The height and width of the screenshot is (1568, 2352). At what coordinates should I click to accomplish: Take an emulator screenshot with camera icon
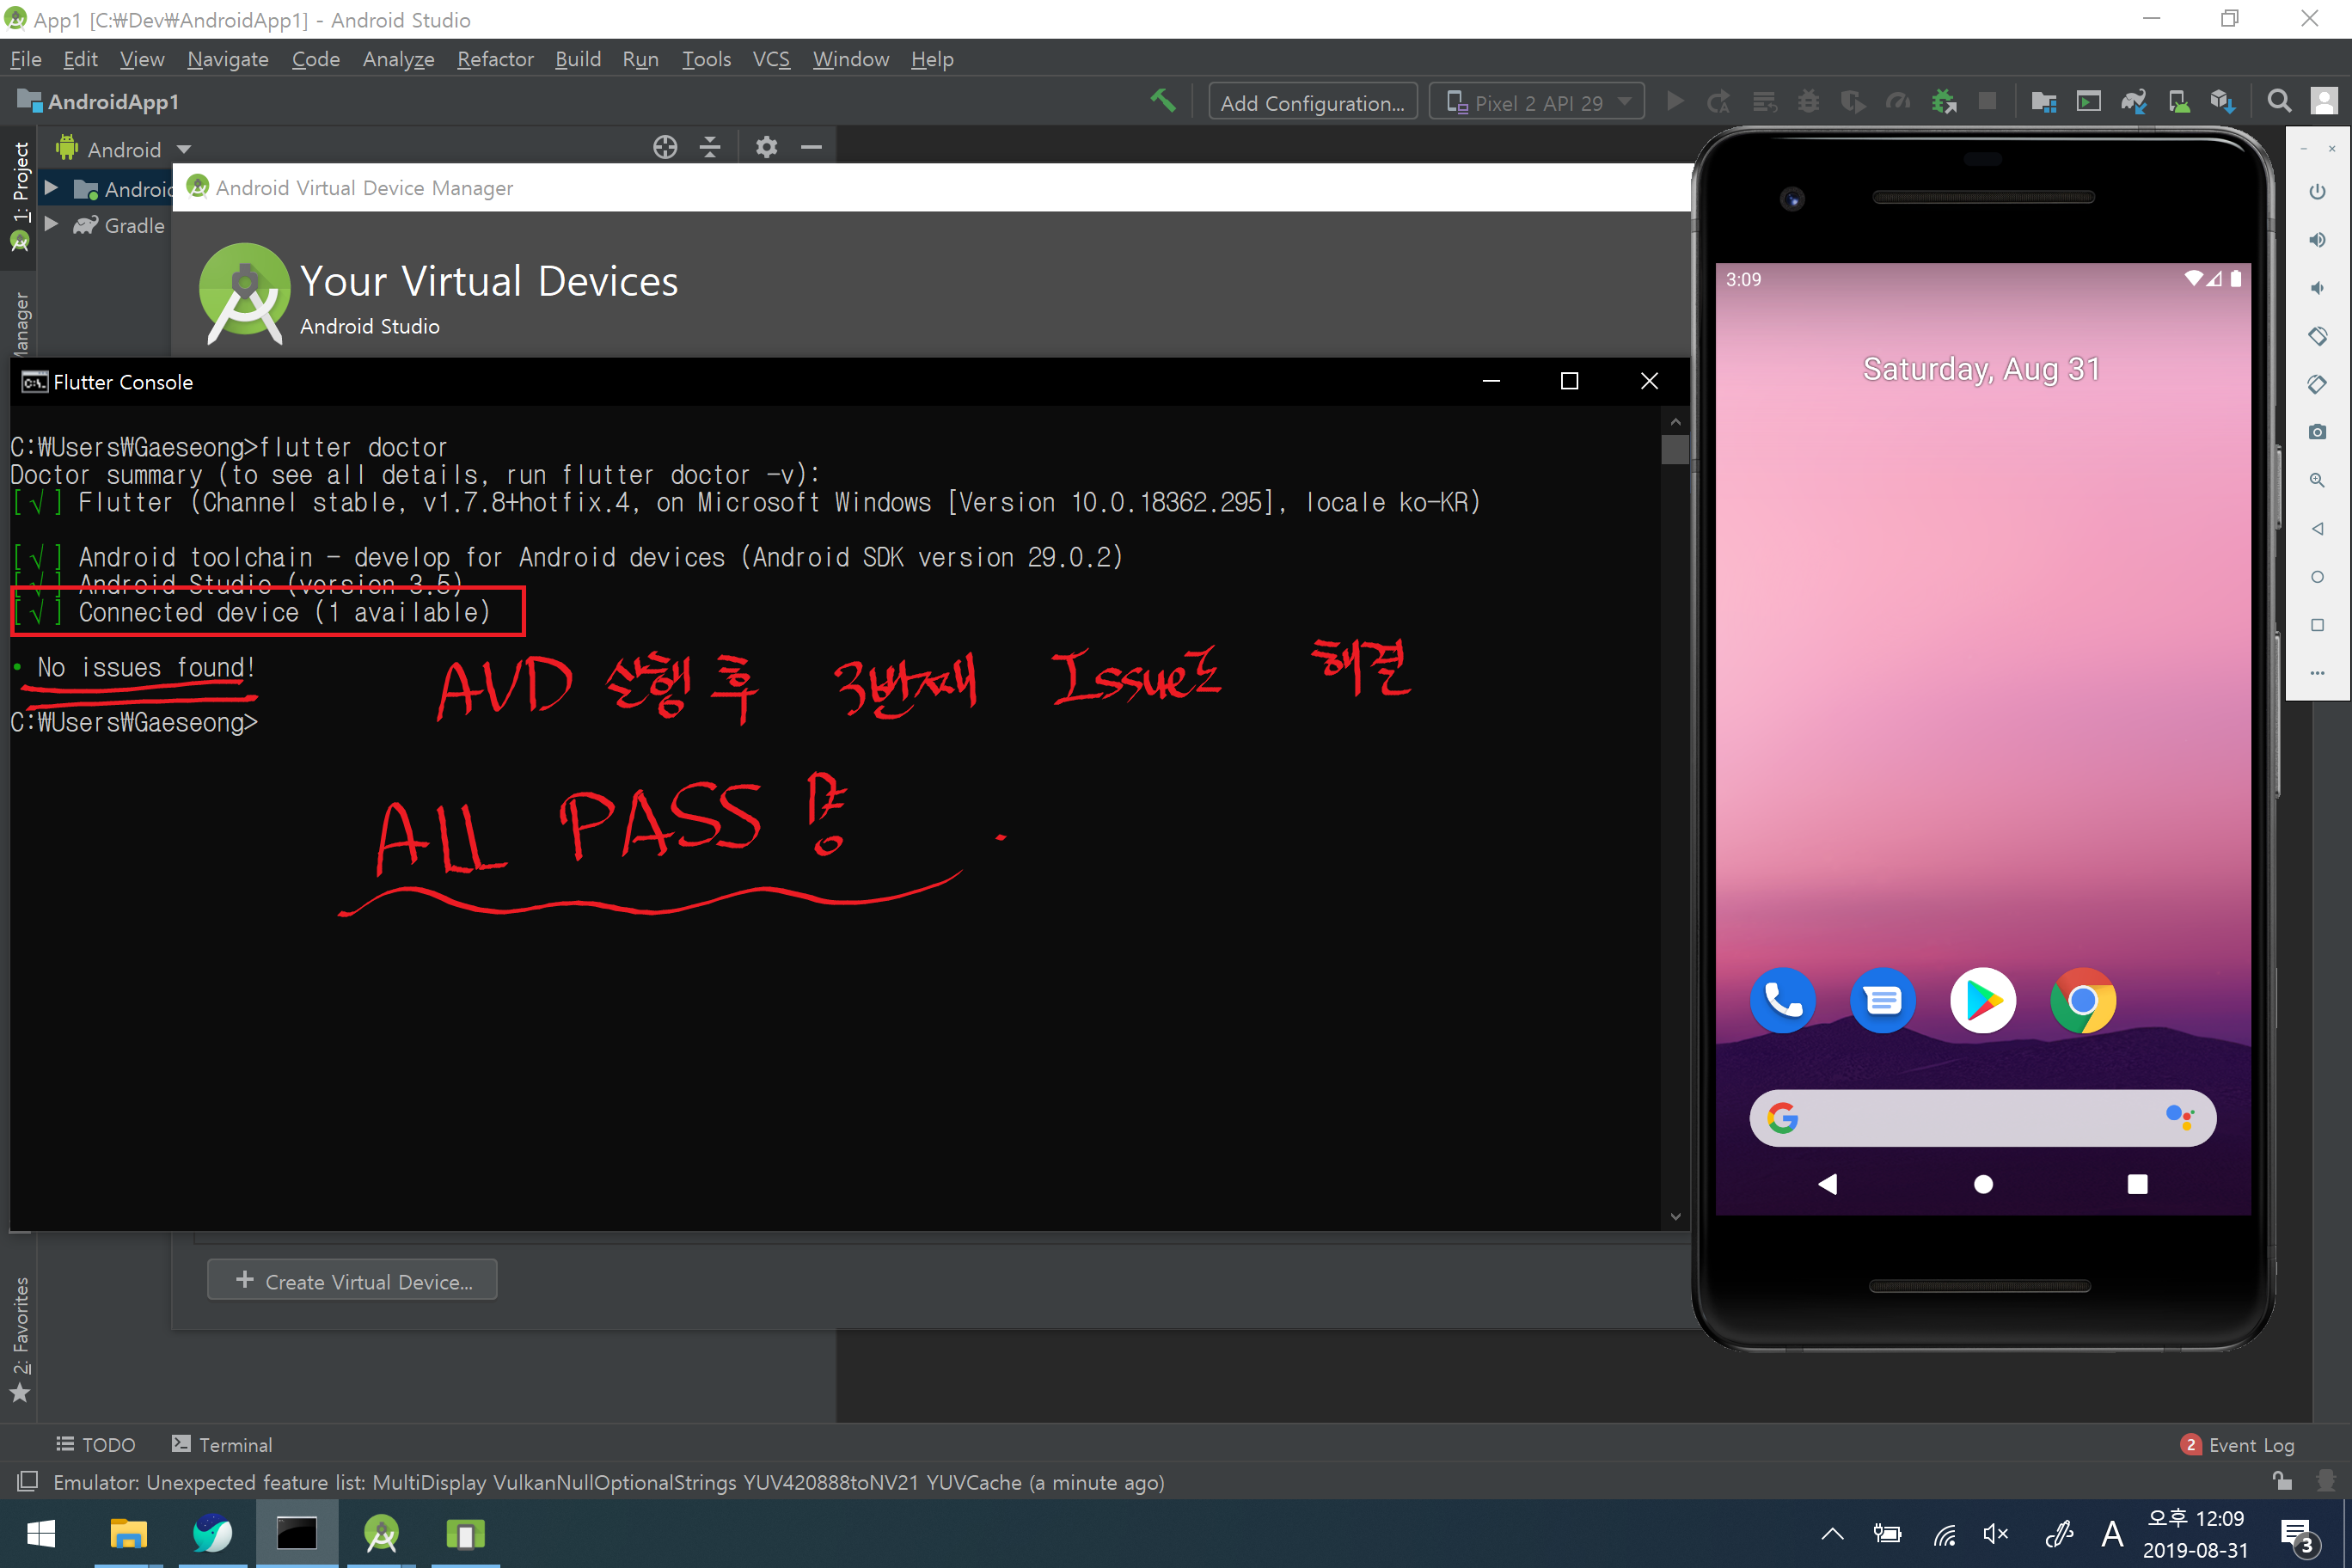pos(2316,432)
